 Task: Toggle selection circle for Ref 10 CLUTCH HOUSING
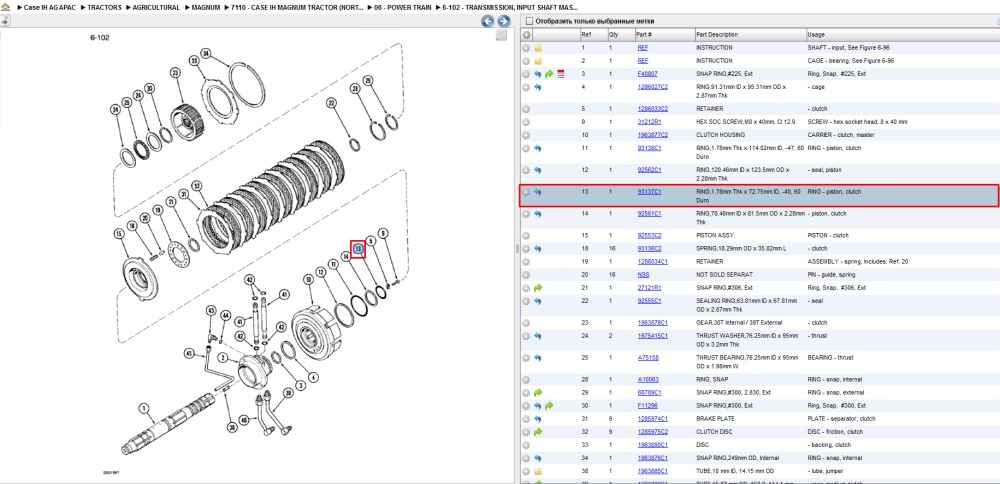(526, 135)
